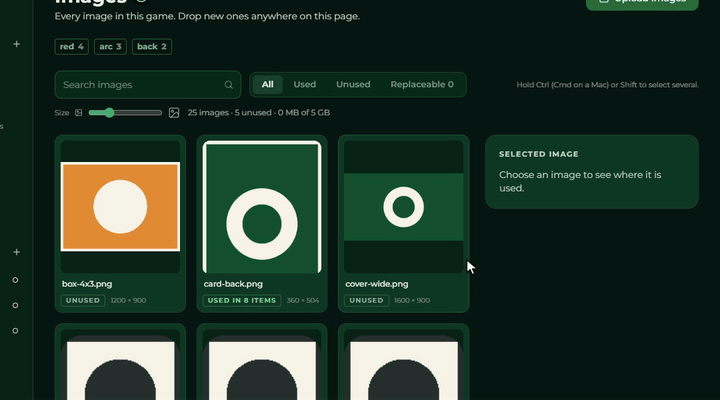
Task: Show only Unused images tab
Action: pyautogui.click(x=353, y=85)
